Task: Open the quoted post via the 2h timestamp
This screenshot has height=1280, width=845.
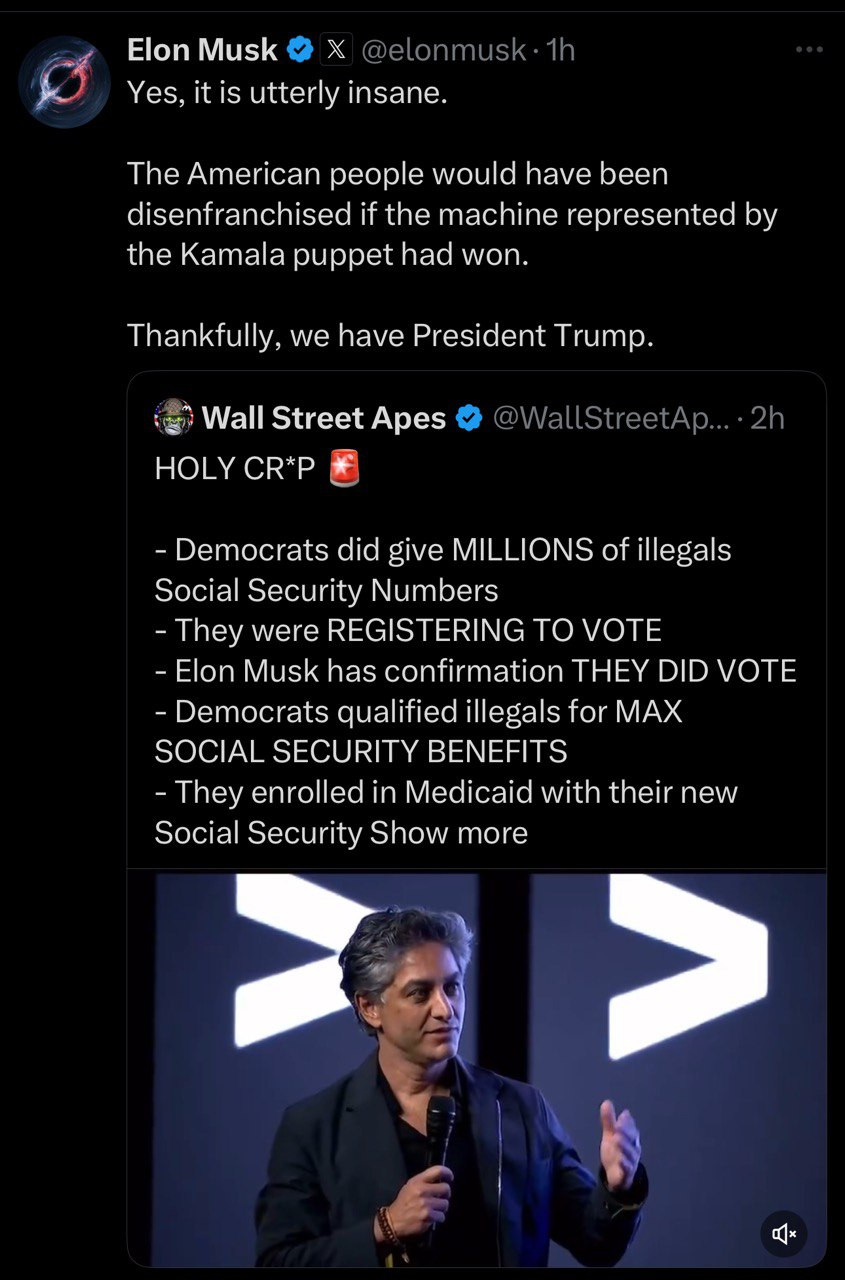Action: pos(766,418)
